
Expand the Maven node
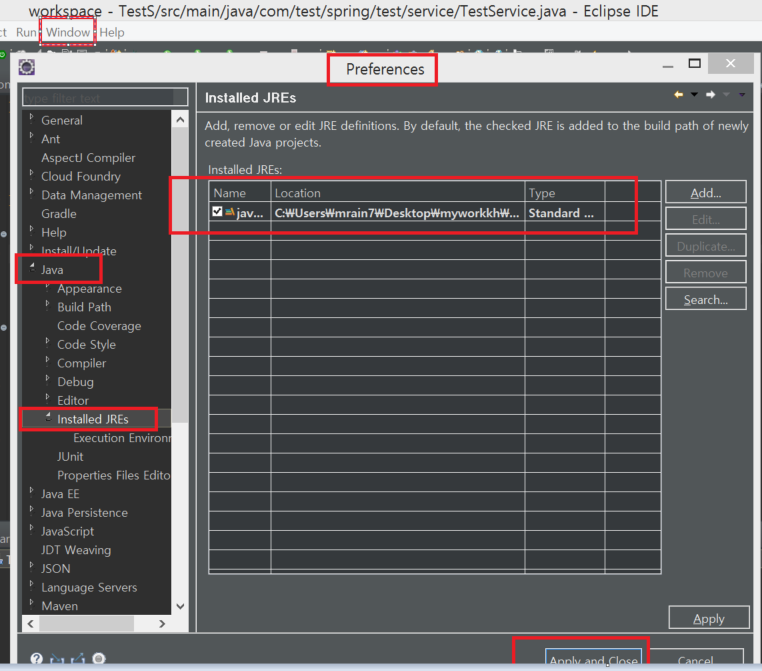32,602
